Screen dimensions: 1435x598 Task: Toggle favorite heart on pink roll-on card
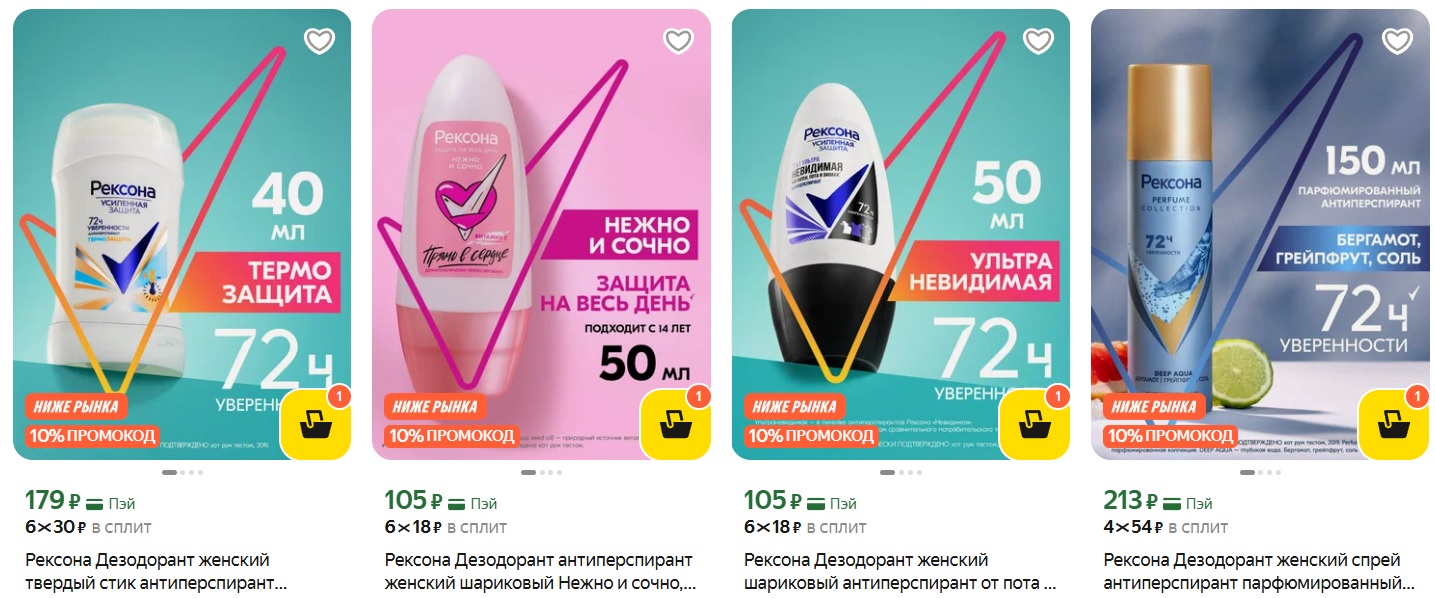(x=678, y=41)
